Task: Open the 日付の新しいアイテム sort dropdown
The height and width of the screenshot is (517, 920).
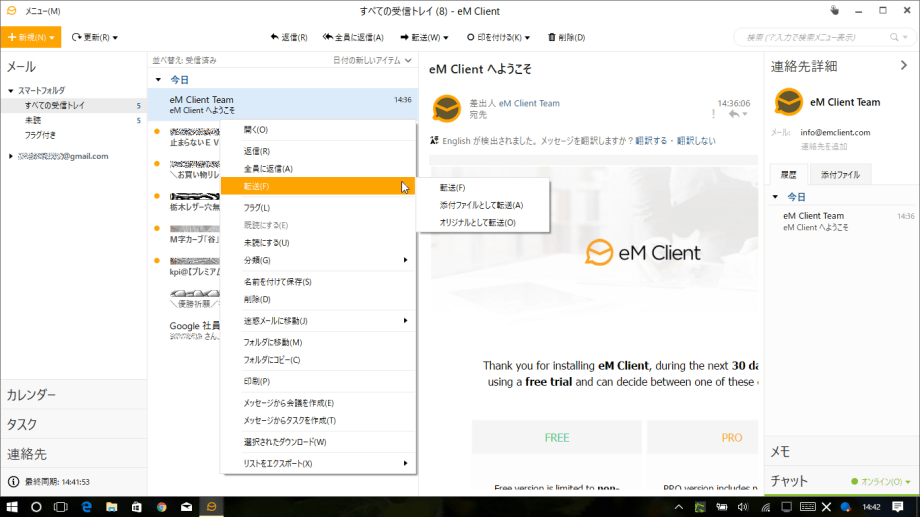Action: [x=372, y=60]
